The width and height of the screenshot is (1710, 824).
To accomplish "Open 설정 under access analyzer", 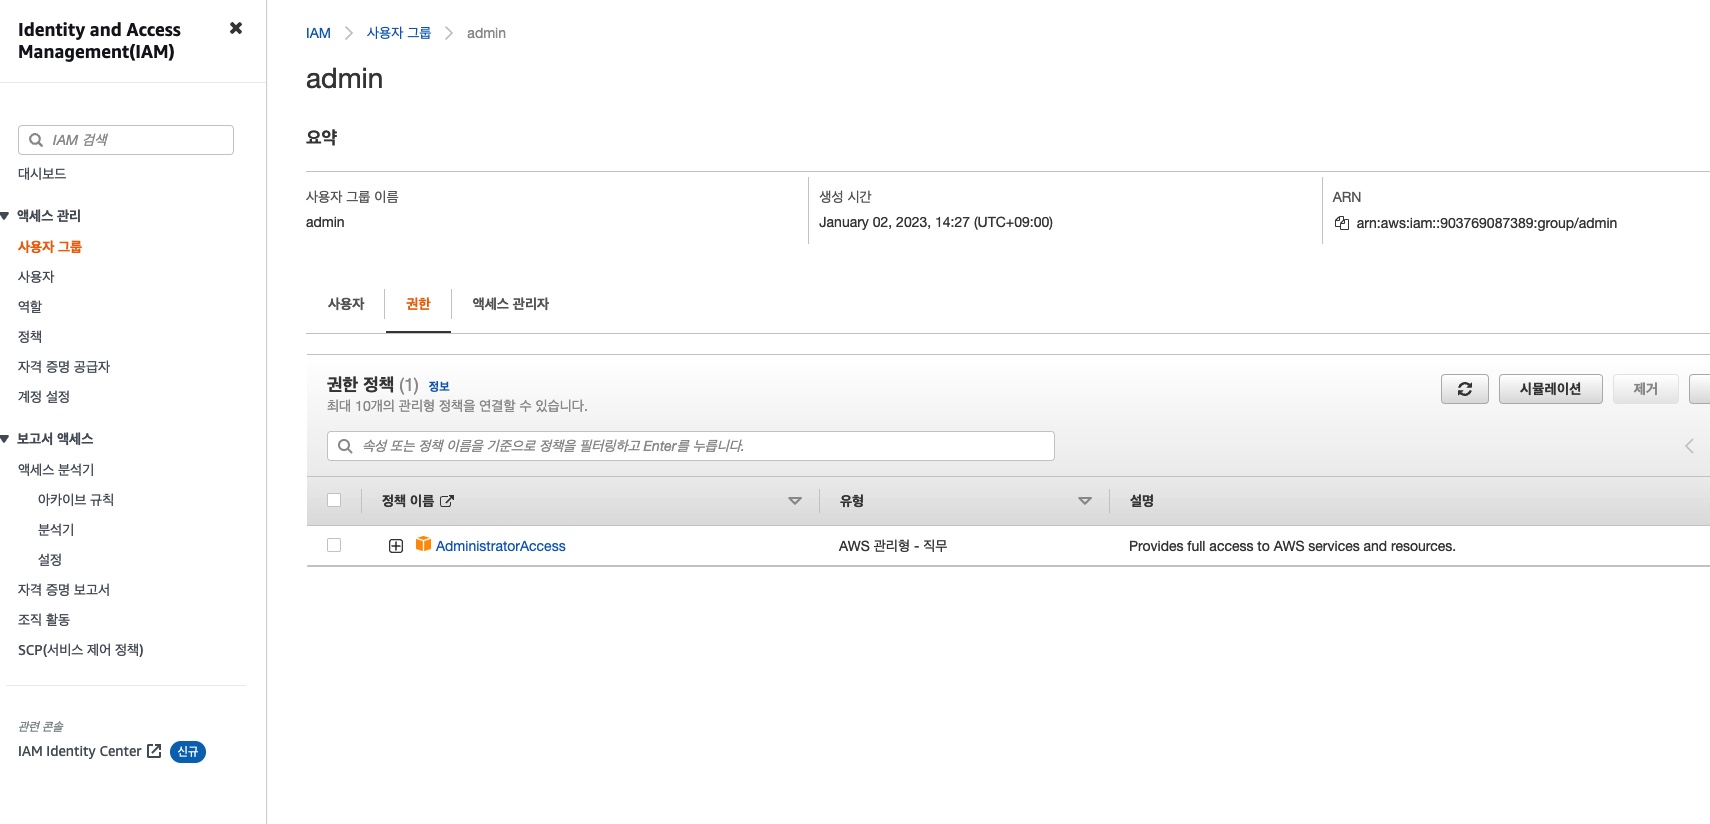I will 50,560.
